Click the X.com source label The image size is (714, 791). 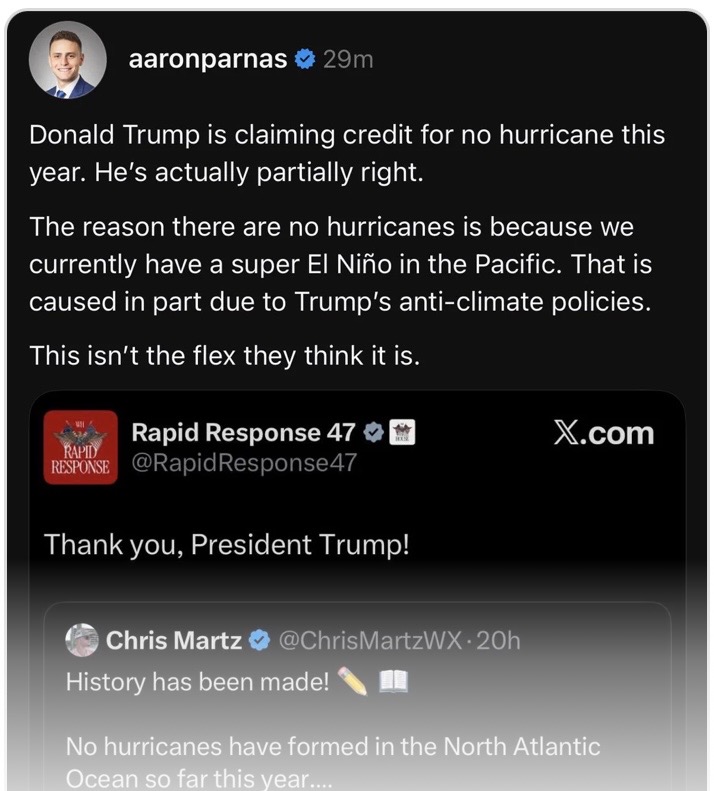pos(603,433)
